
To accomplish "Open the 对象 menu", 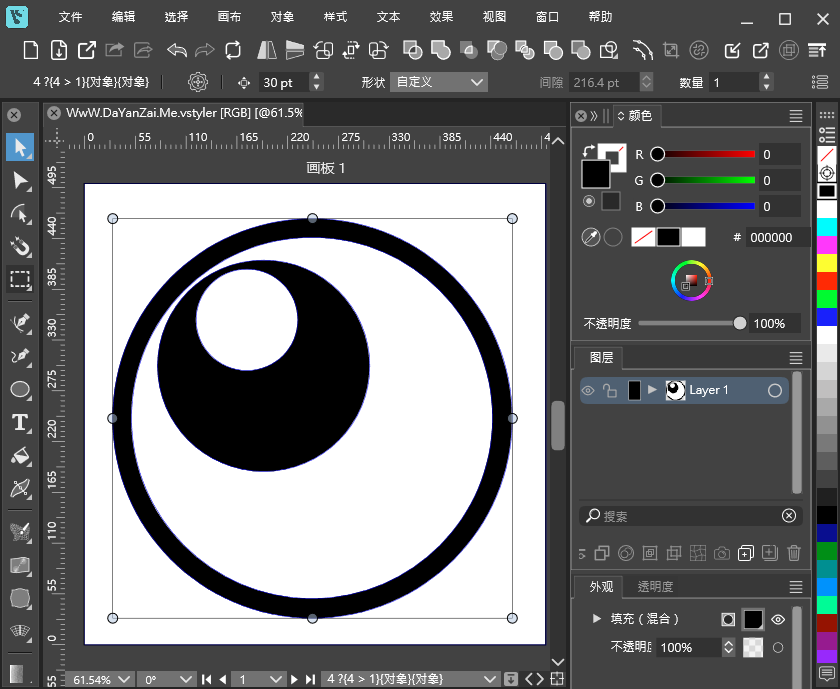I will click(x=281, y=16).
